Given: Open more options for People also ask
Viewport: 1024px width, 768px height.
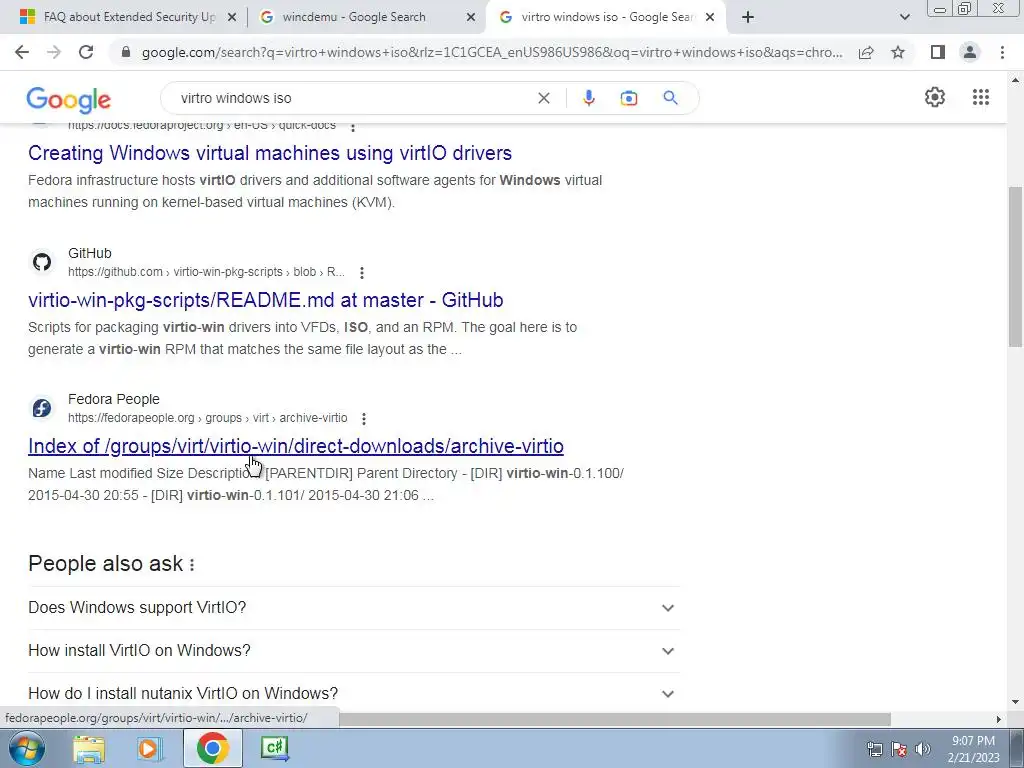Looking at the screenshot, I should tap(191, 565).
